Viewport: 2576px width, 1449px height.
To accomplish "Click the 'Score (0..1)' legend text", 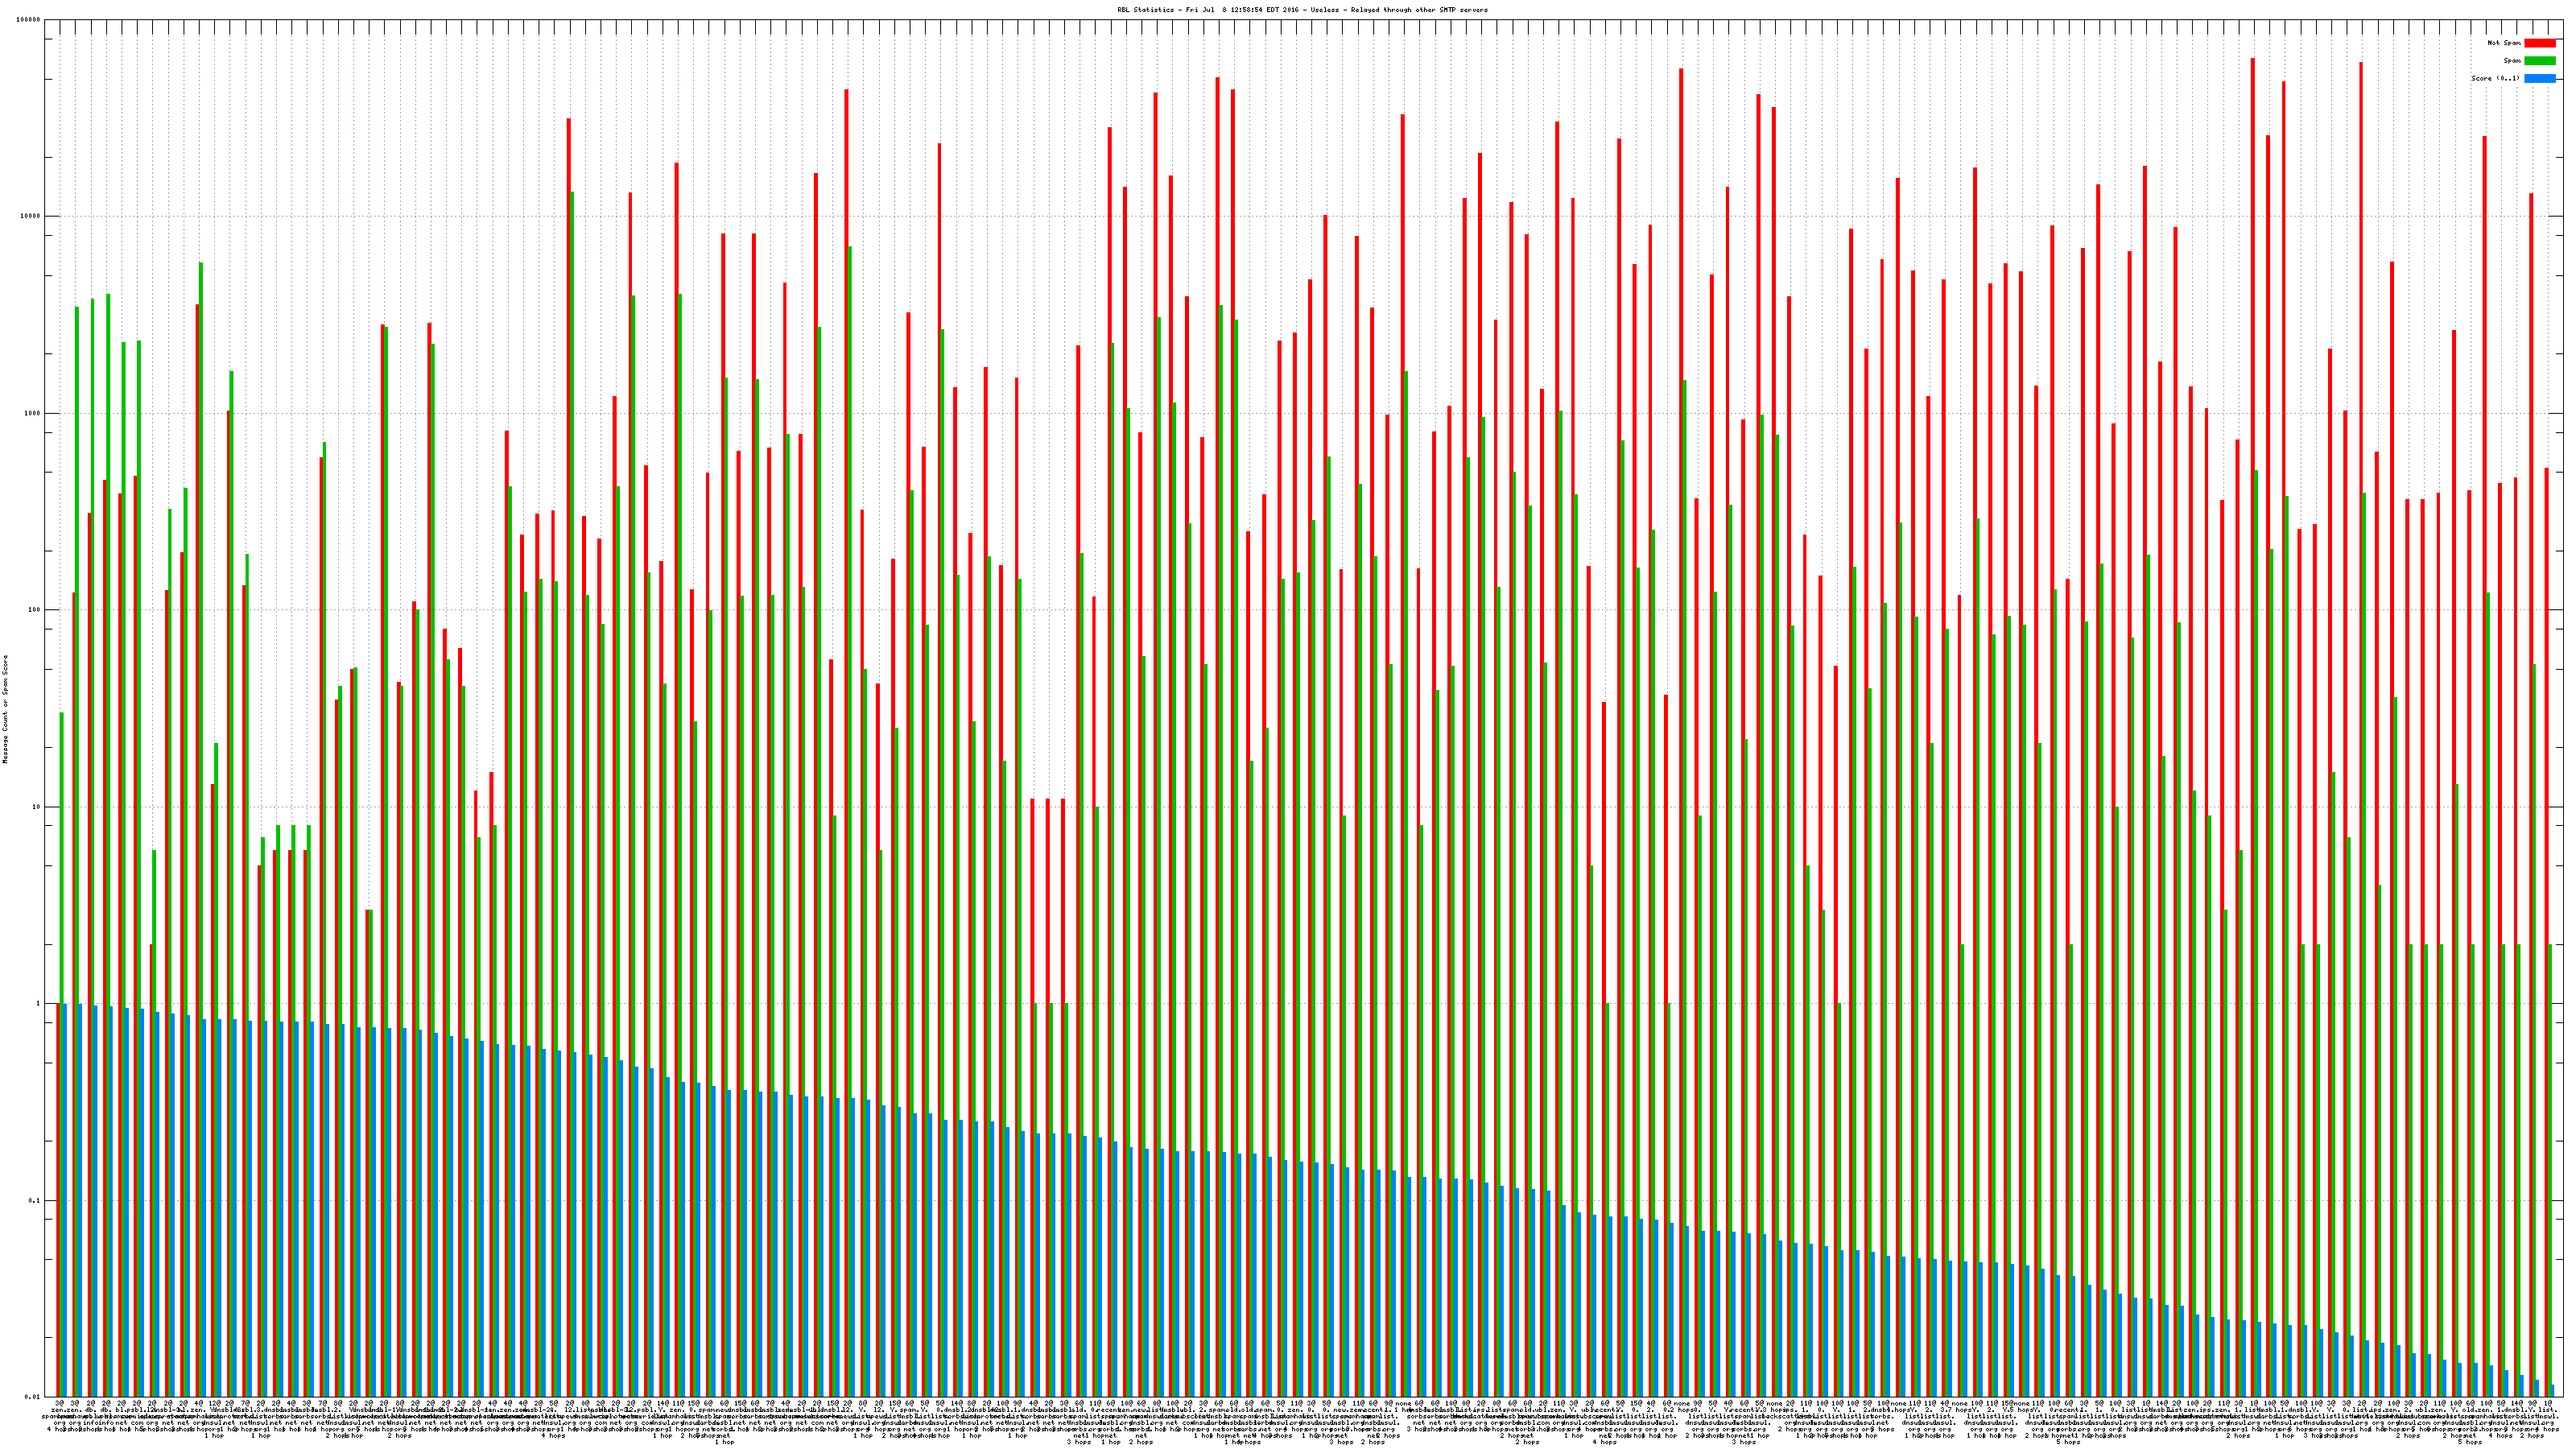I will click(2495, 78).
